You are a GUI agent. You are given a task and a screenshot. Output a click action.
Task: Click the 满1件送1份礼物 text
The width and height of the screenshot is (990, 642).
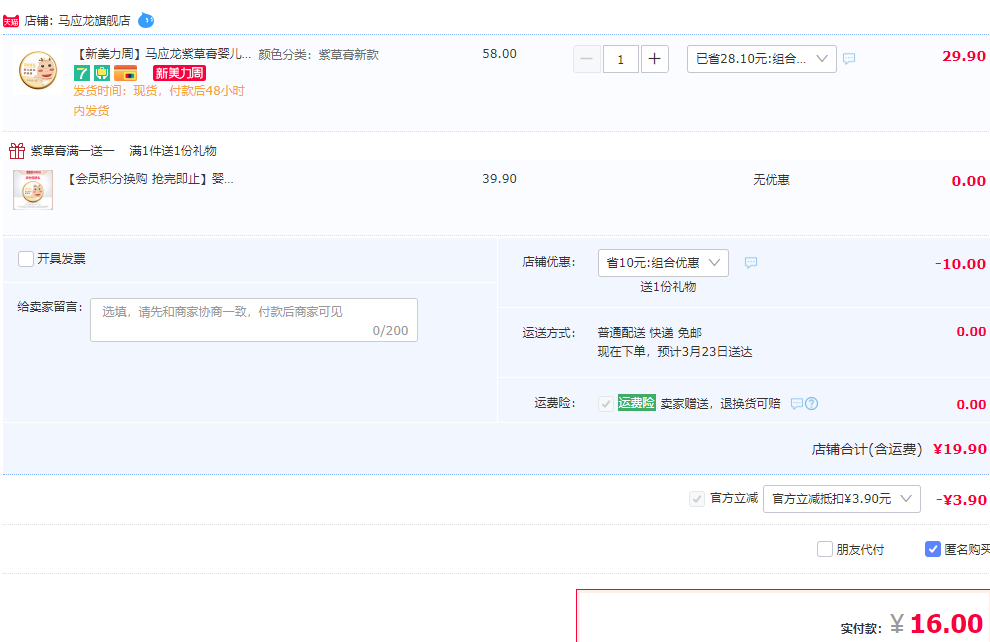[173, 151]
